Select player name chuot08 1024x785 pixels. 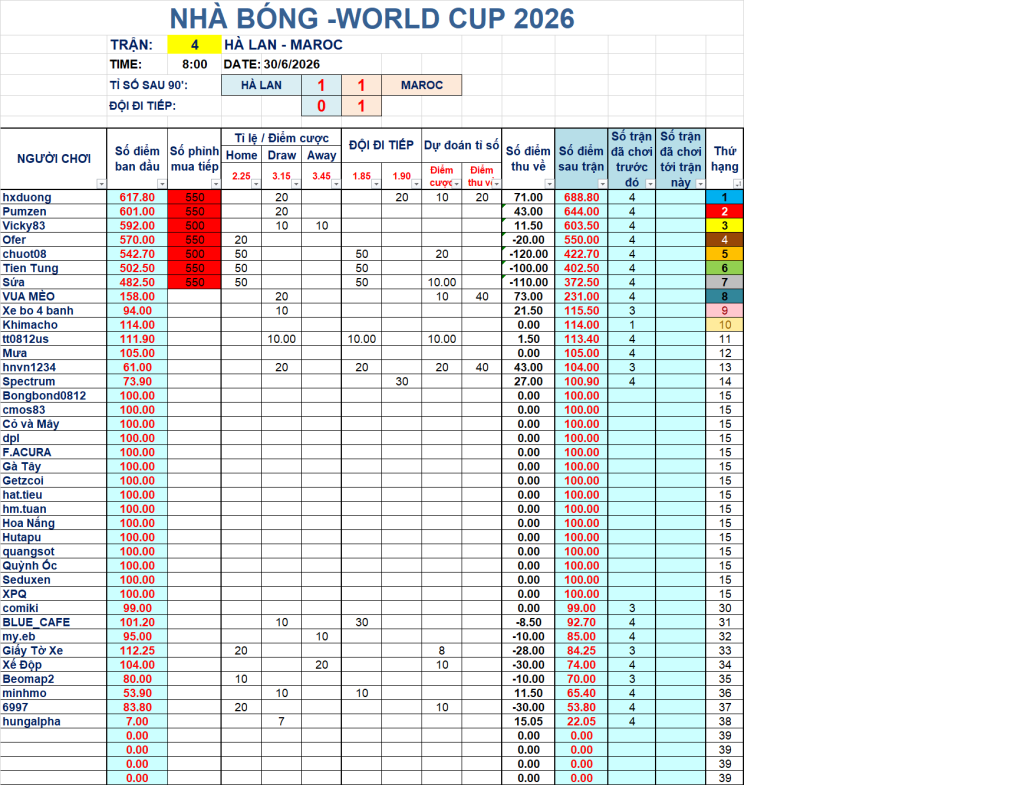24,254
